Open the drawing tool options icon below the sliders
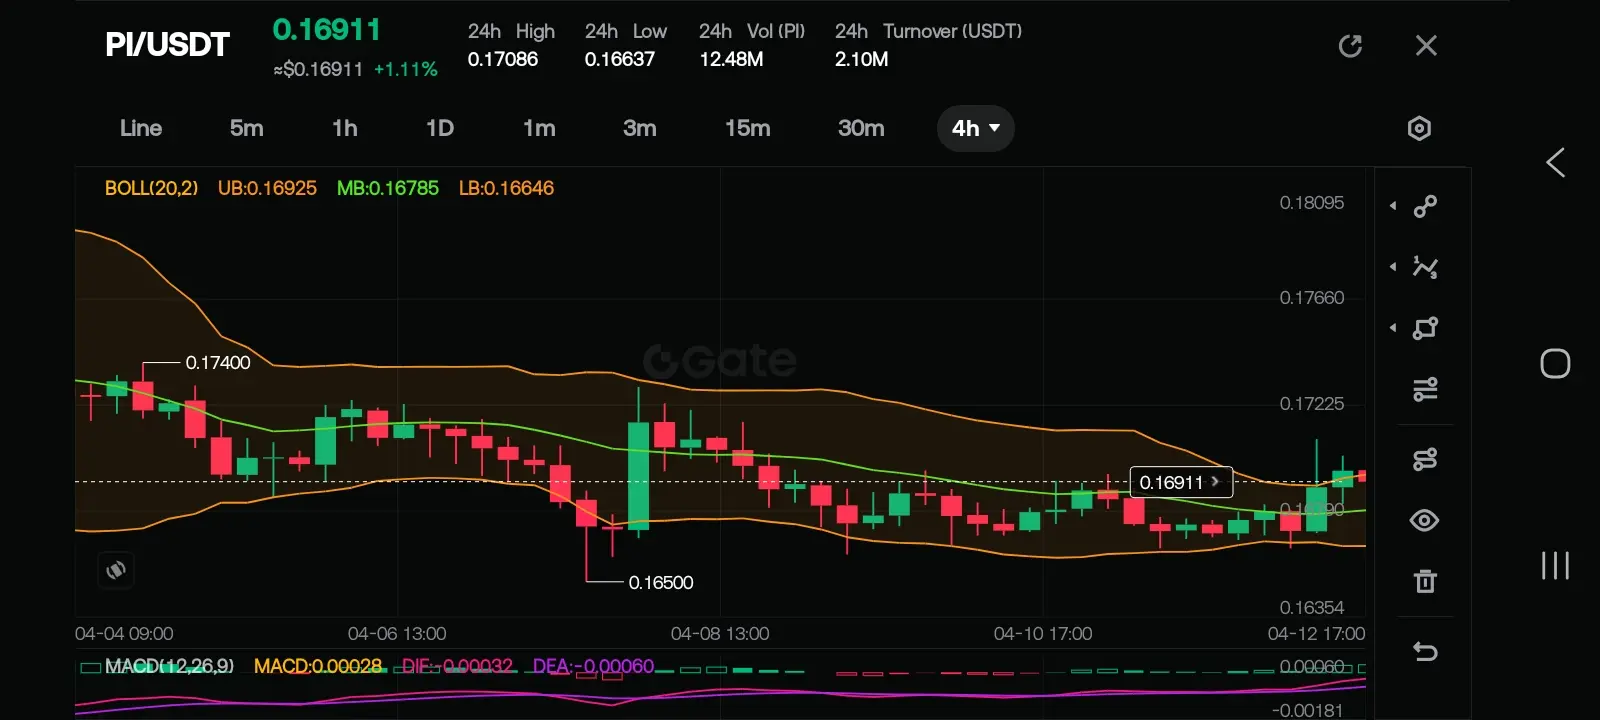 pos(1425,459)
